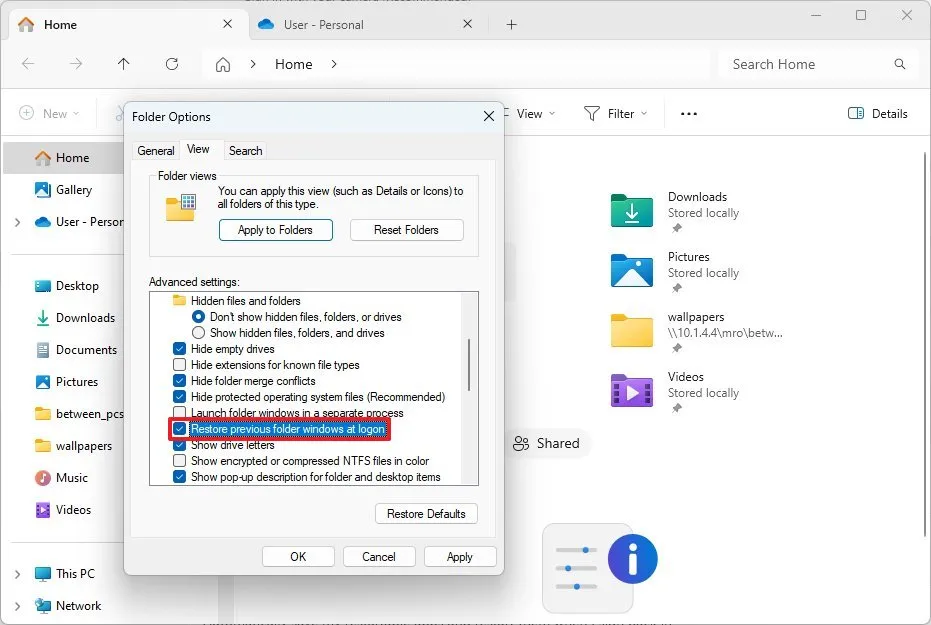Uncheck Hide protected operating system files
This screenshot has width=931, height=625.
[x=179, y=397]
